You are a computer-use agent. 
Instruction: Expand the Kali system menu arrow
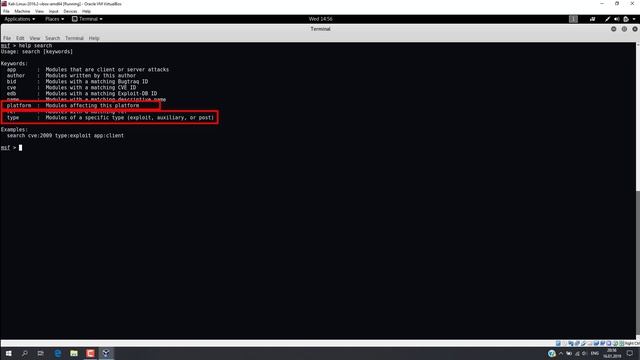pos(634,19)
